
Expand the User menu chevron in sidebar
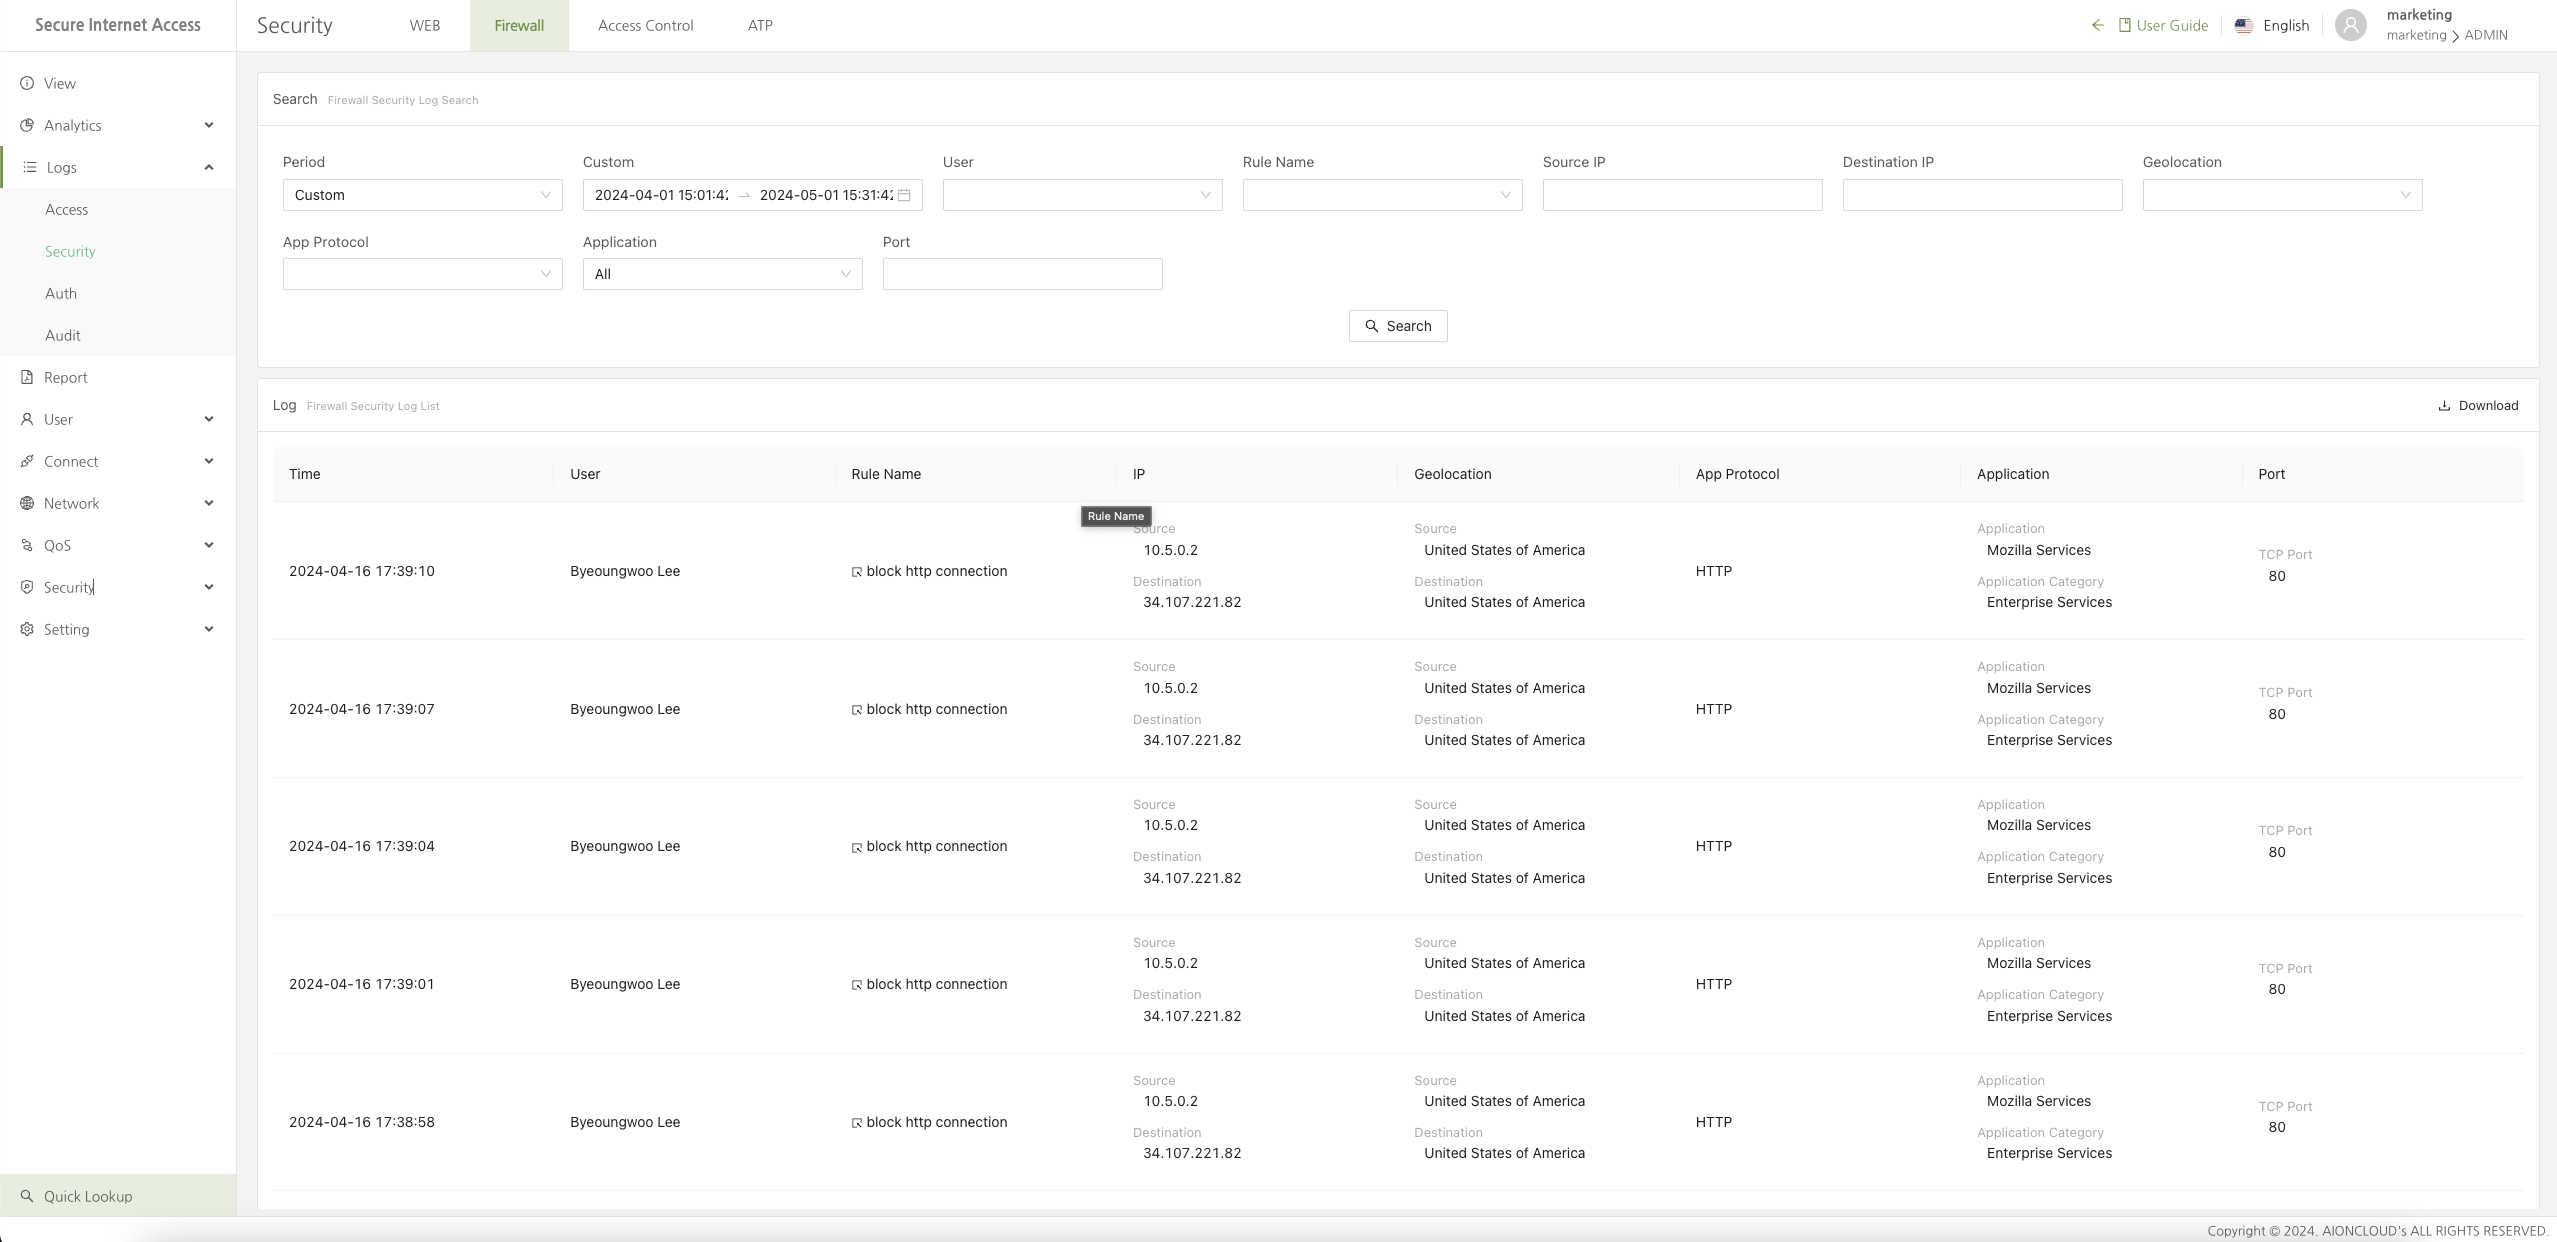coord(209,419)
